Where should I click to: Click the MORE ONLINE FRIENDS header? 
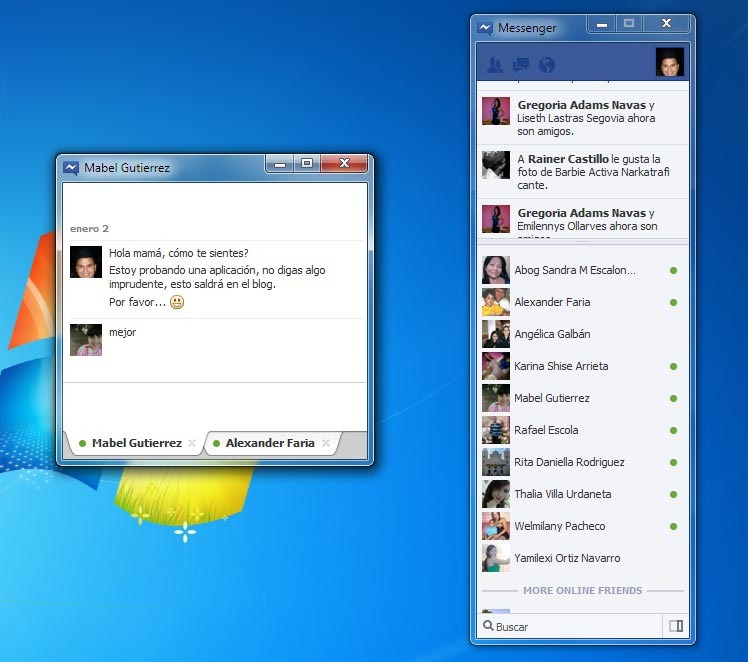click(582, 590)
